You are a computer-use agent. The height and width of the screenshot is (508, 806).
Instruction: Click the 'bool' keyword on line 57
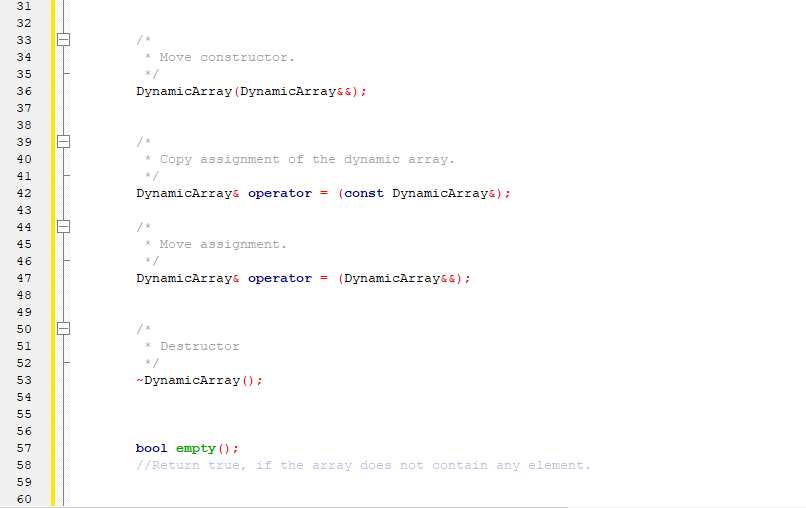pyautogui.click(x=151, y=448)
